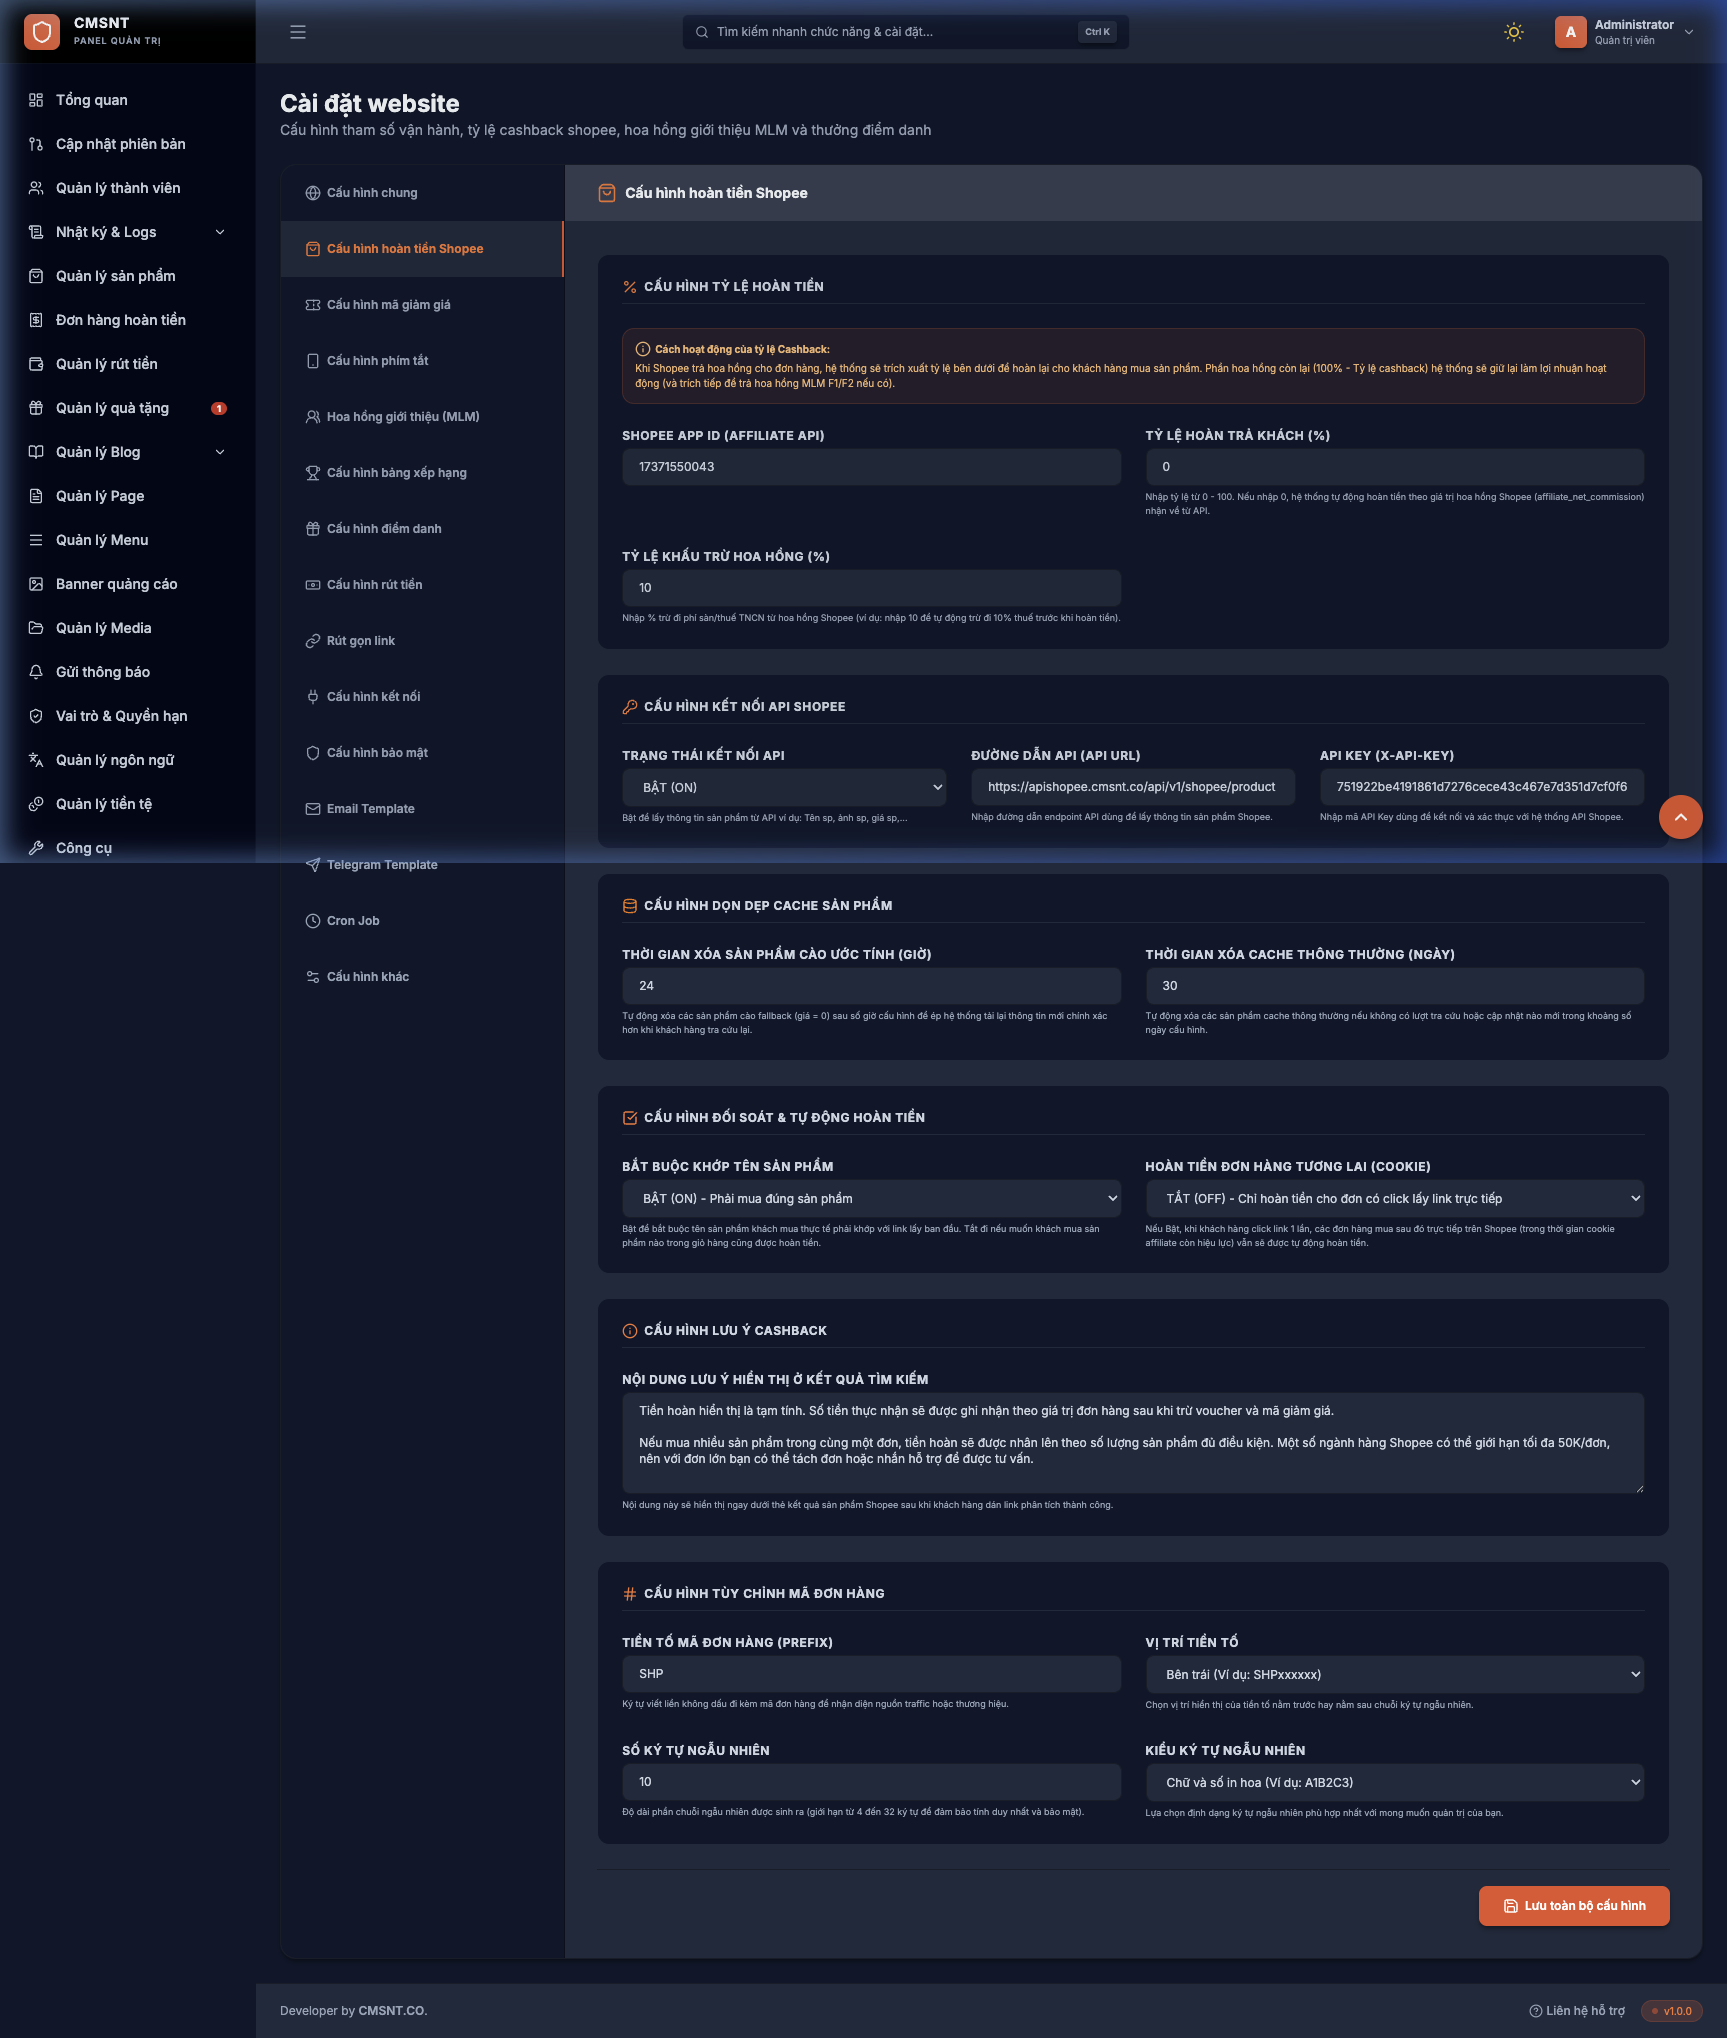
Task: Click the v1.0.0 version badge
Action: point(1671,2011)
